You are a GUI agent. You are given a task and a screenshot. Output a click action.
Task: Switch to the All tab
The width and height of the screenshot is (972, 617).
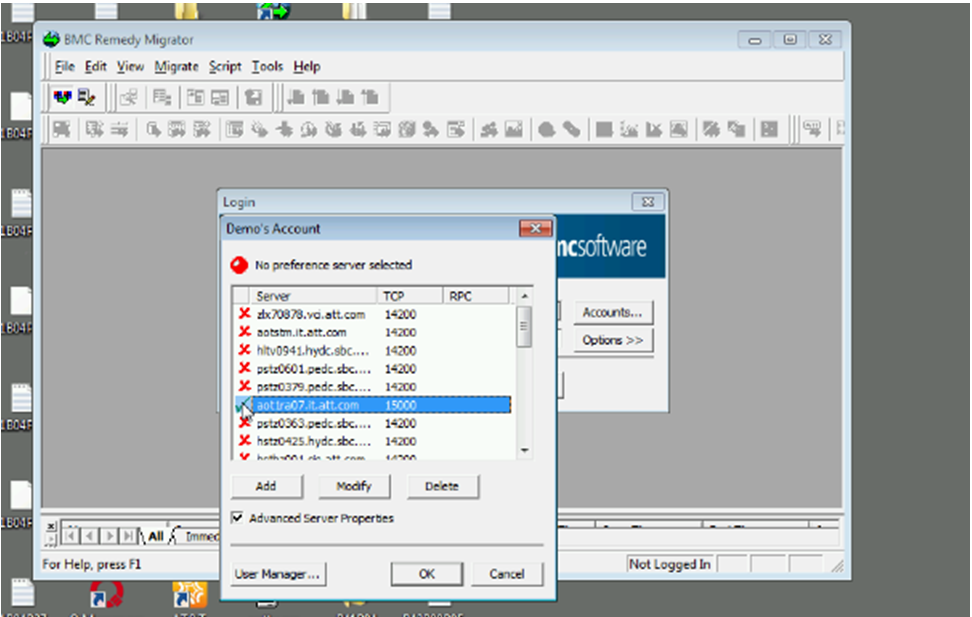pyautogui.click(x=156, y=536)
